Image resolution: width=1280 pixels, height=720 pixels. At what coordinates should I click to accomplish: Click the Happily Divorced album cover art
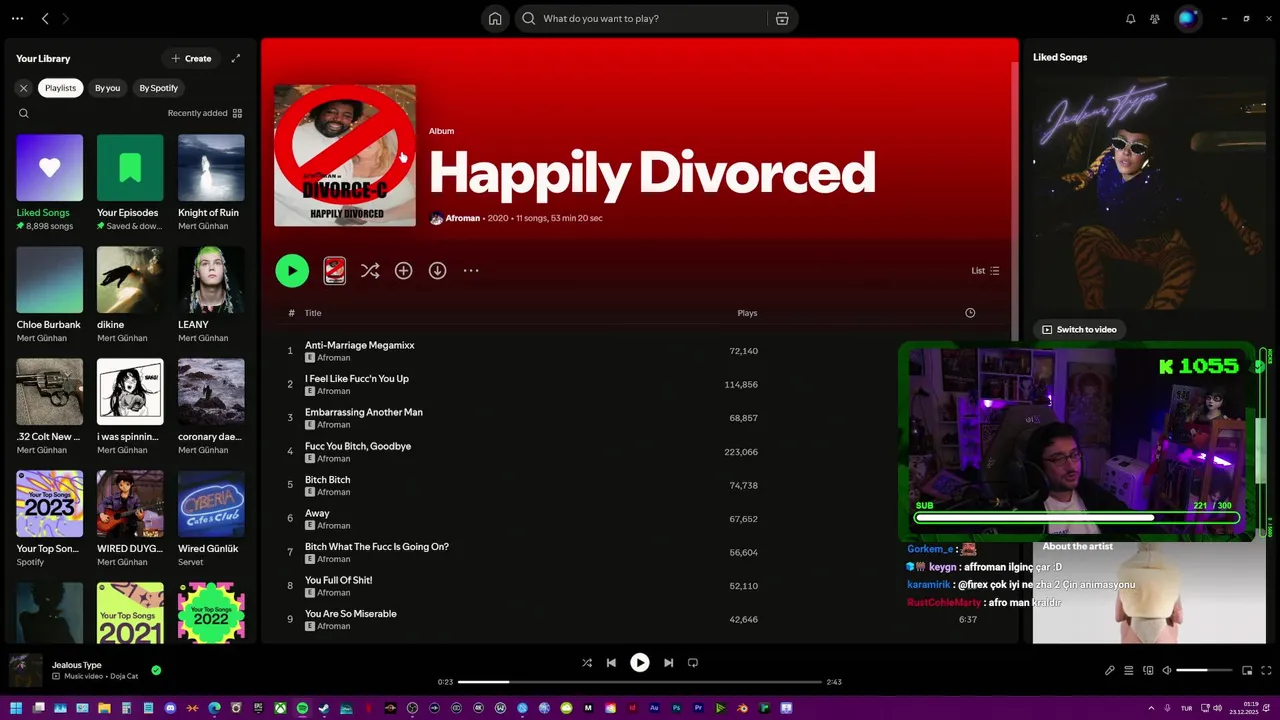(x=345, y=155)
